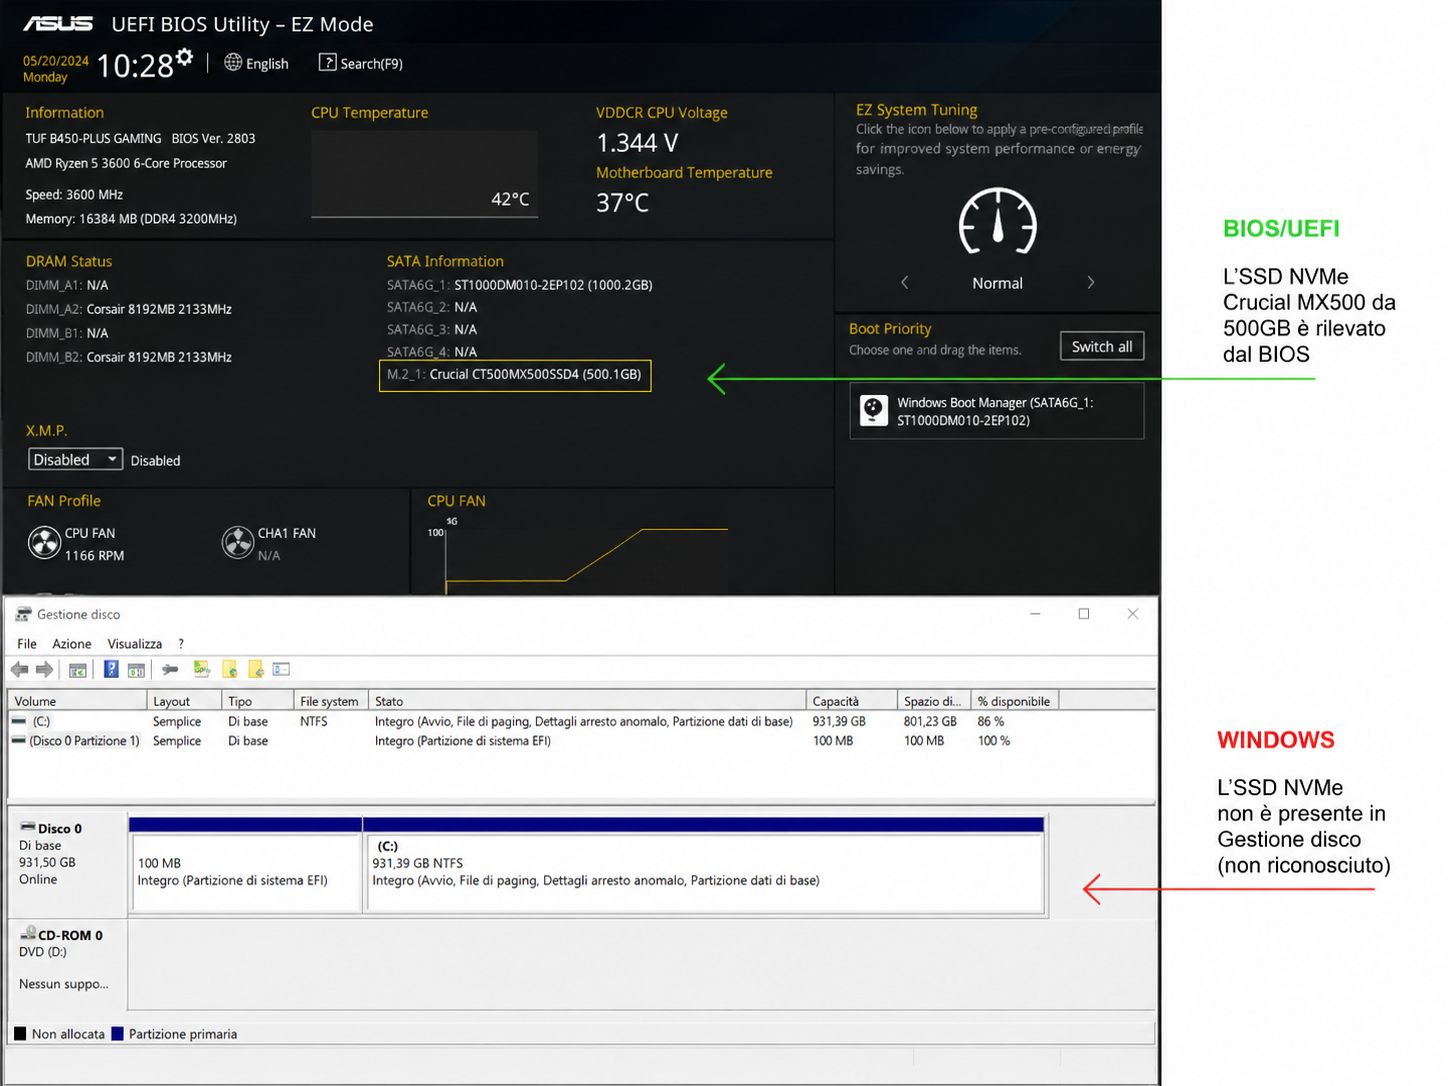Open the X.M.P. Disabled dropdown
1448x1086 pixels.
[x=75, y=459]
